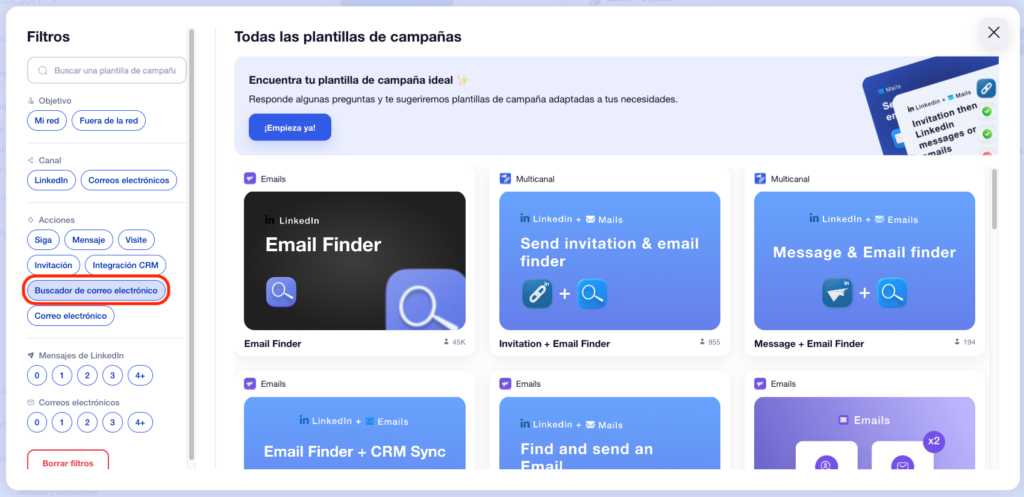Click the large magnifier graphic on Email Finder

pos(427,301)
